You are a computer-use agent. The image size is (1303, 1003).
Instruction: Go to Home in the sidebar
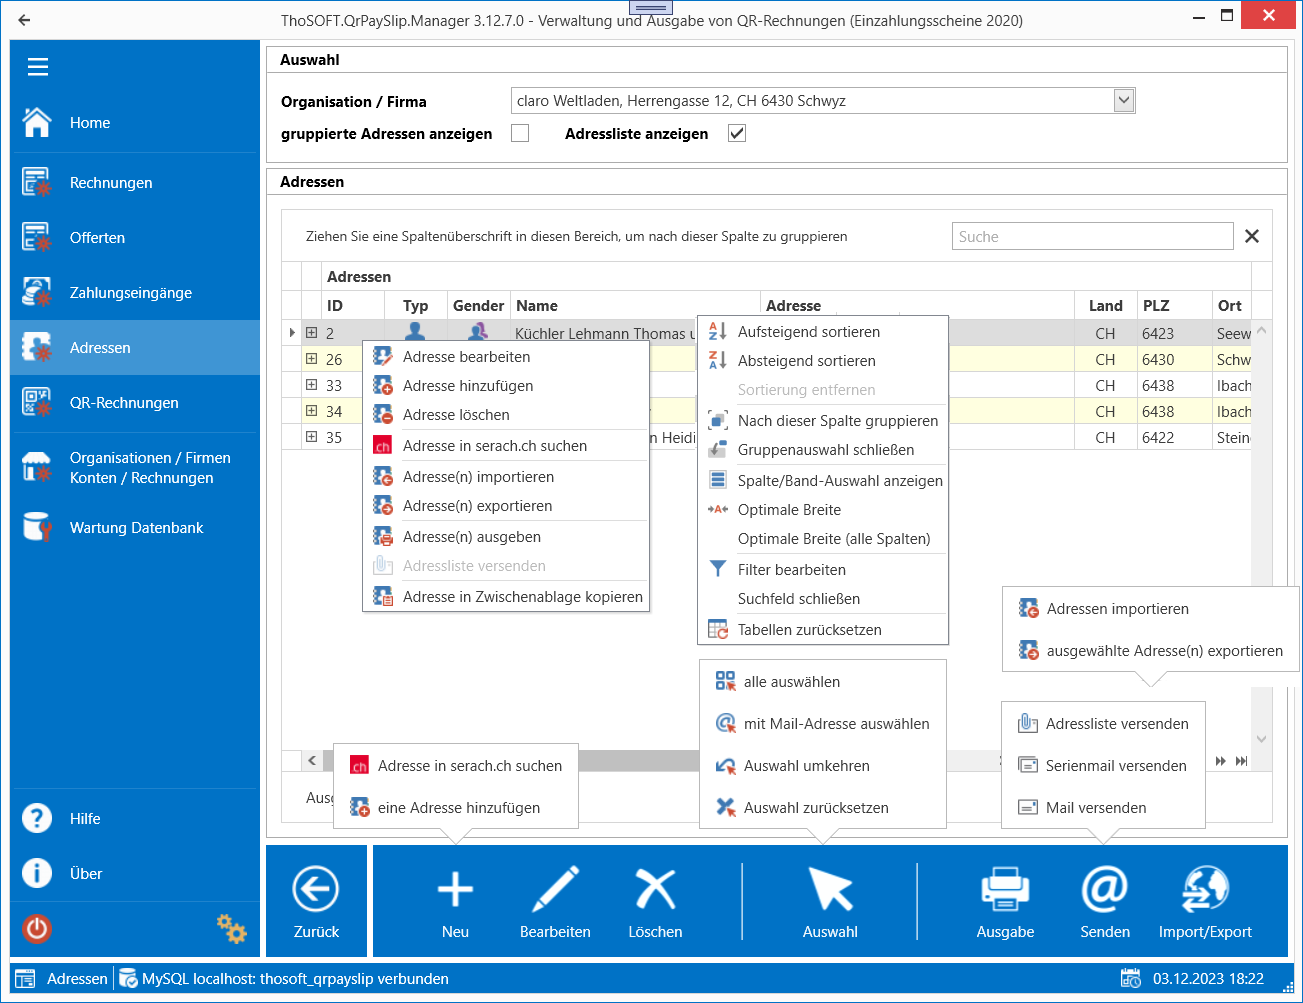pos(135,123)
